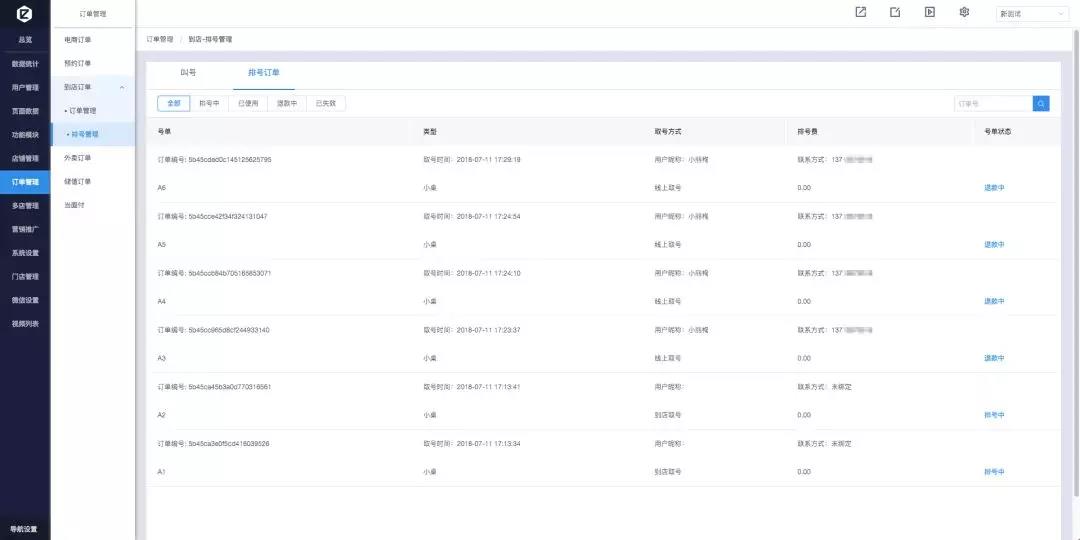Click the 取号方式 column header
Screen dimensions: 1080x540
point(667,131)
